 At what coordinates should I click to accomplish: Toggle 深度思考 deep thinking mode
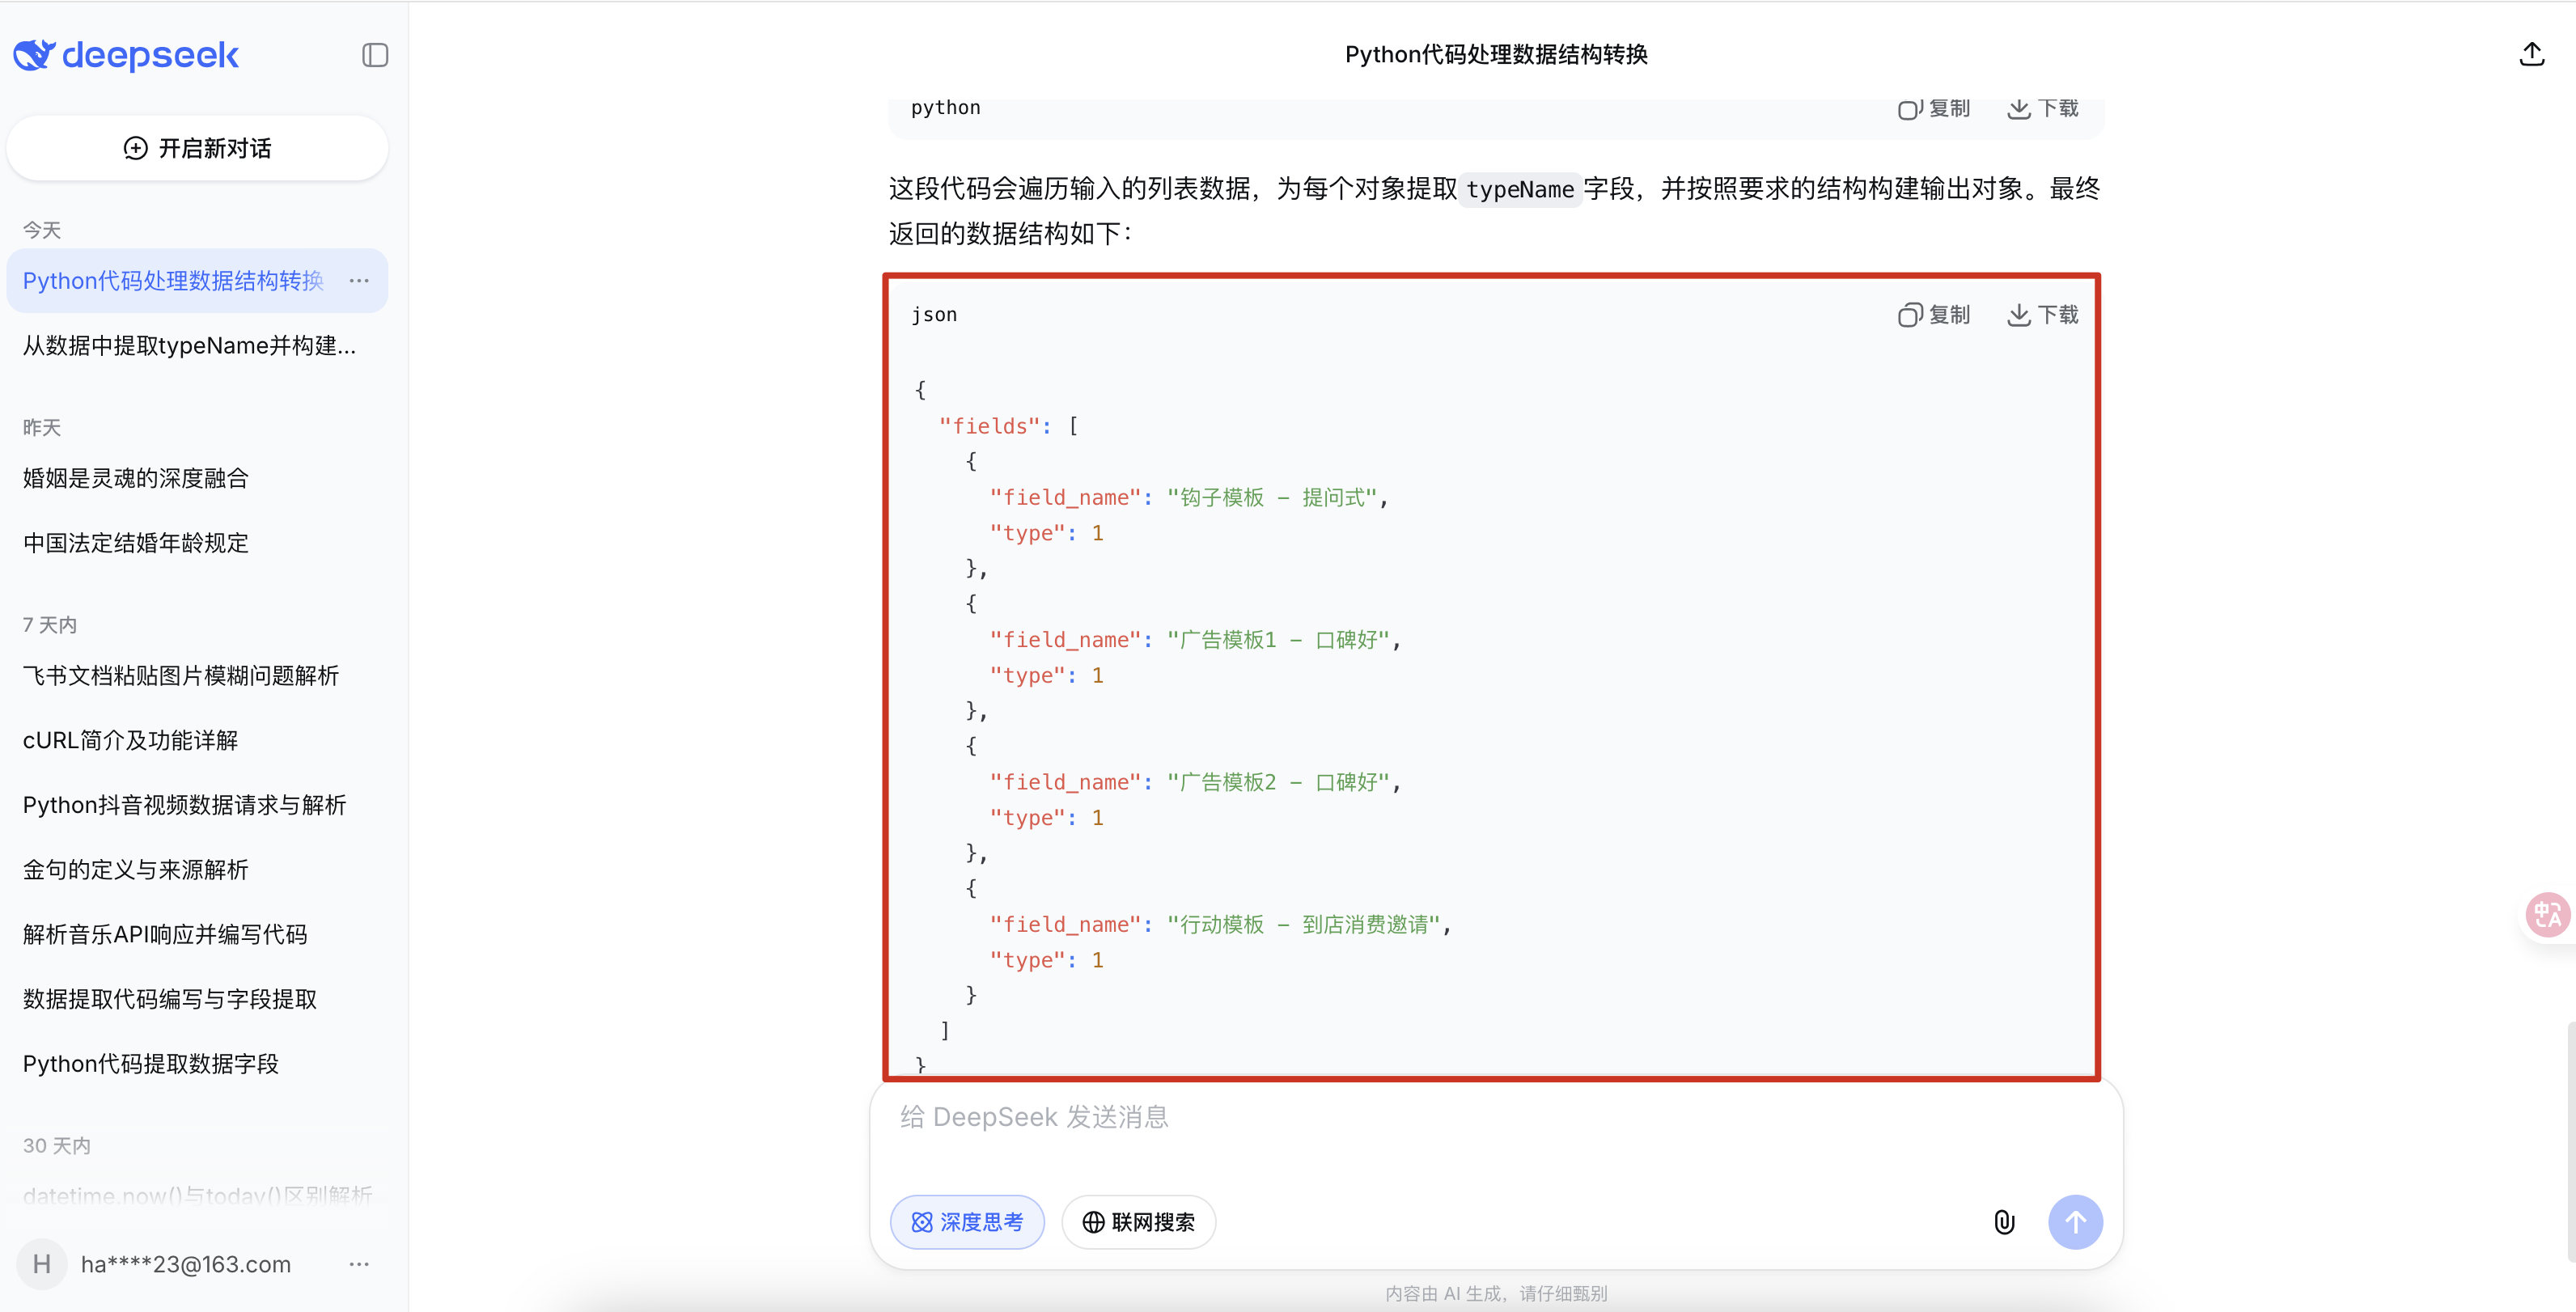click(x=967, y=1222)
